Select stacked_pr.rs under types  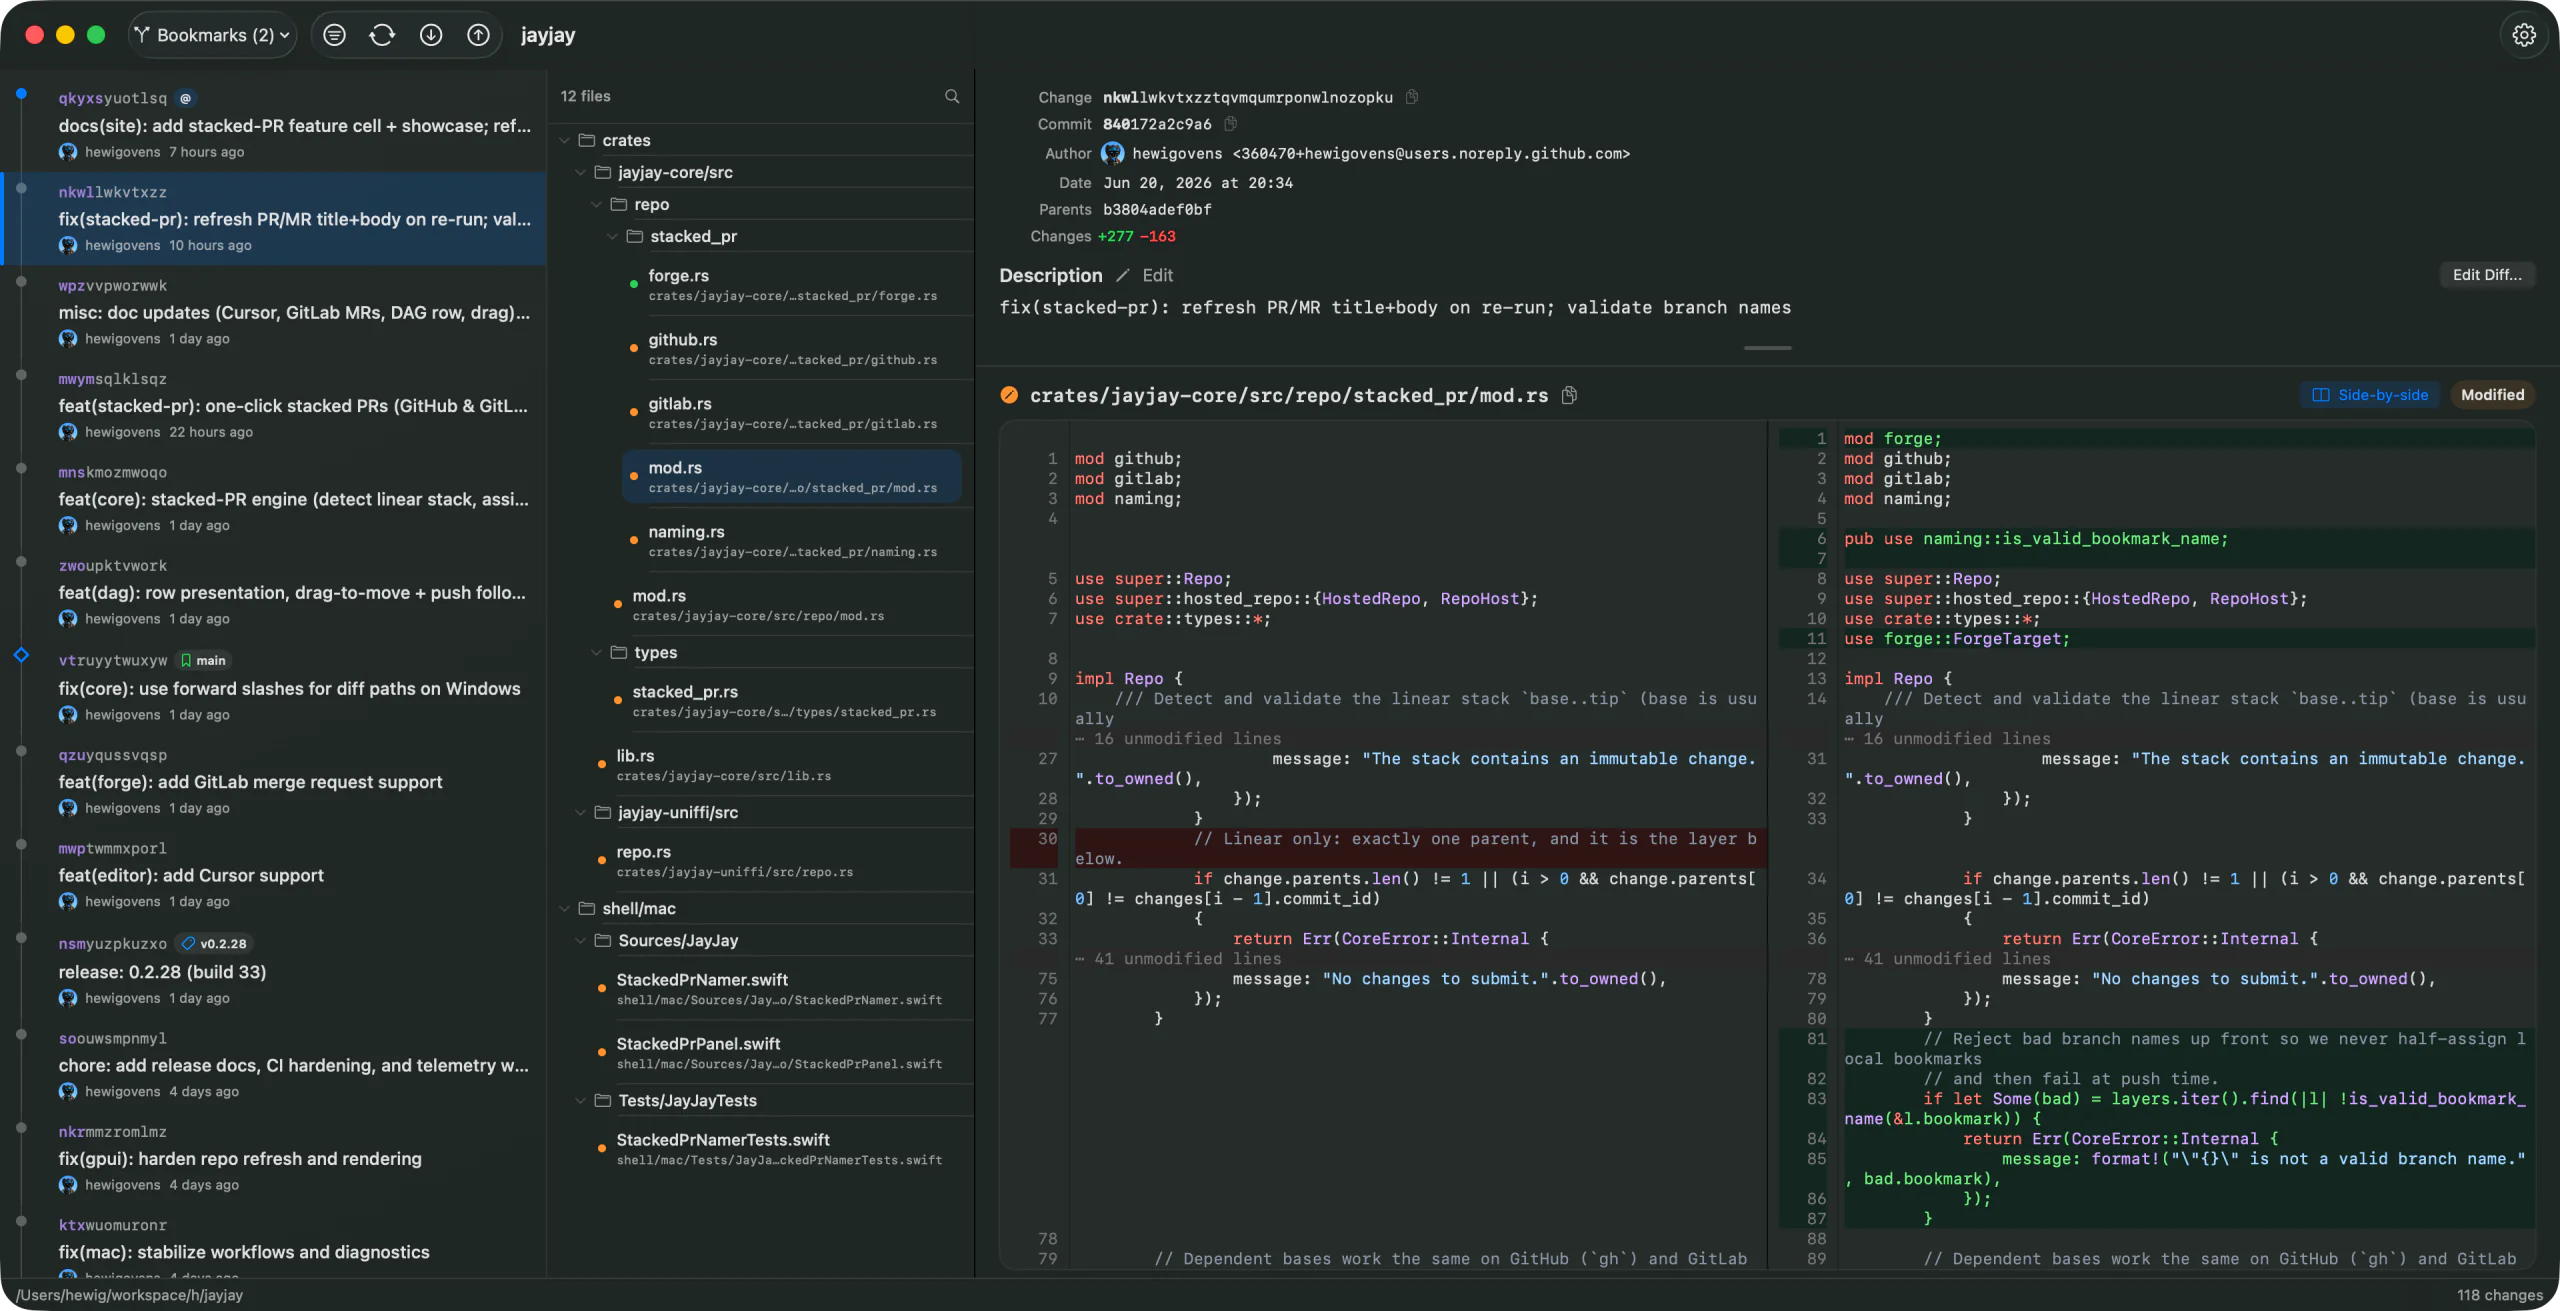(784, 701)
